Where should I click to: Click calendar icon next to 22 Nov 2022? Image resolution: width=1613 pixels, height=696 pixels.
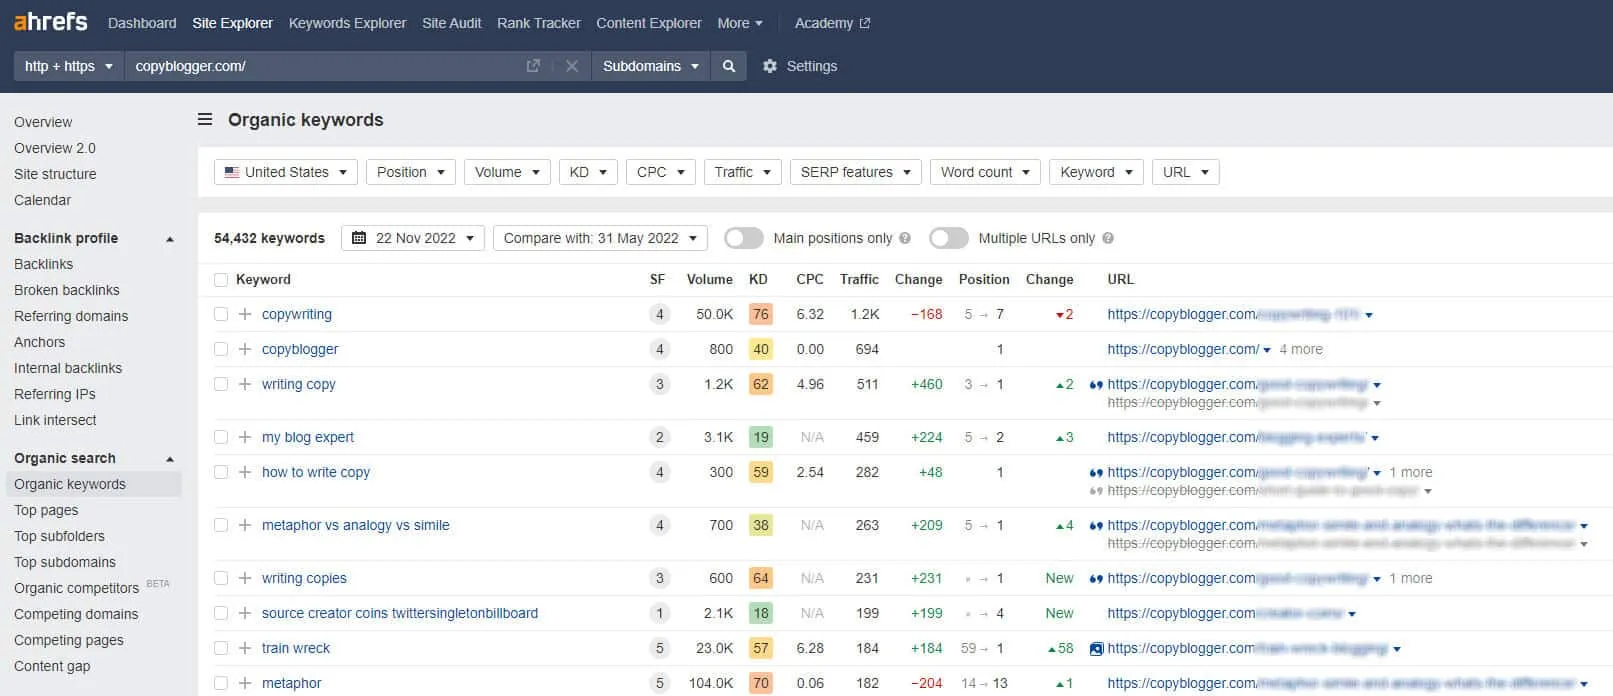point(359,238)
